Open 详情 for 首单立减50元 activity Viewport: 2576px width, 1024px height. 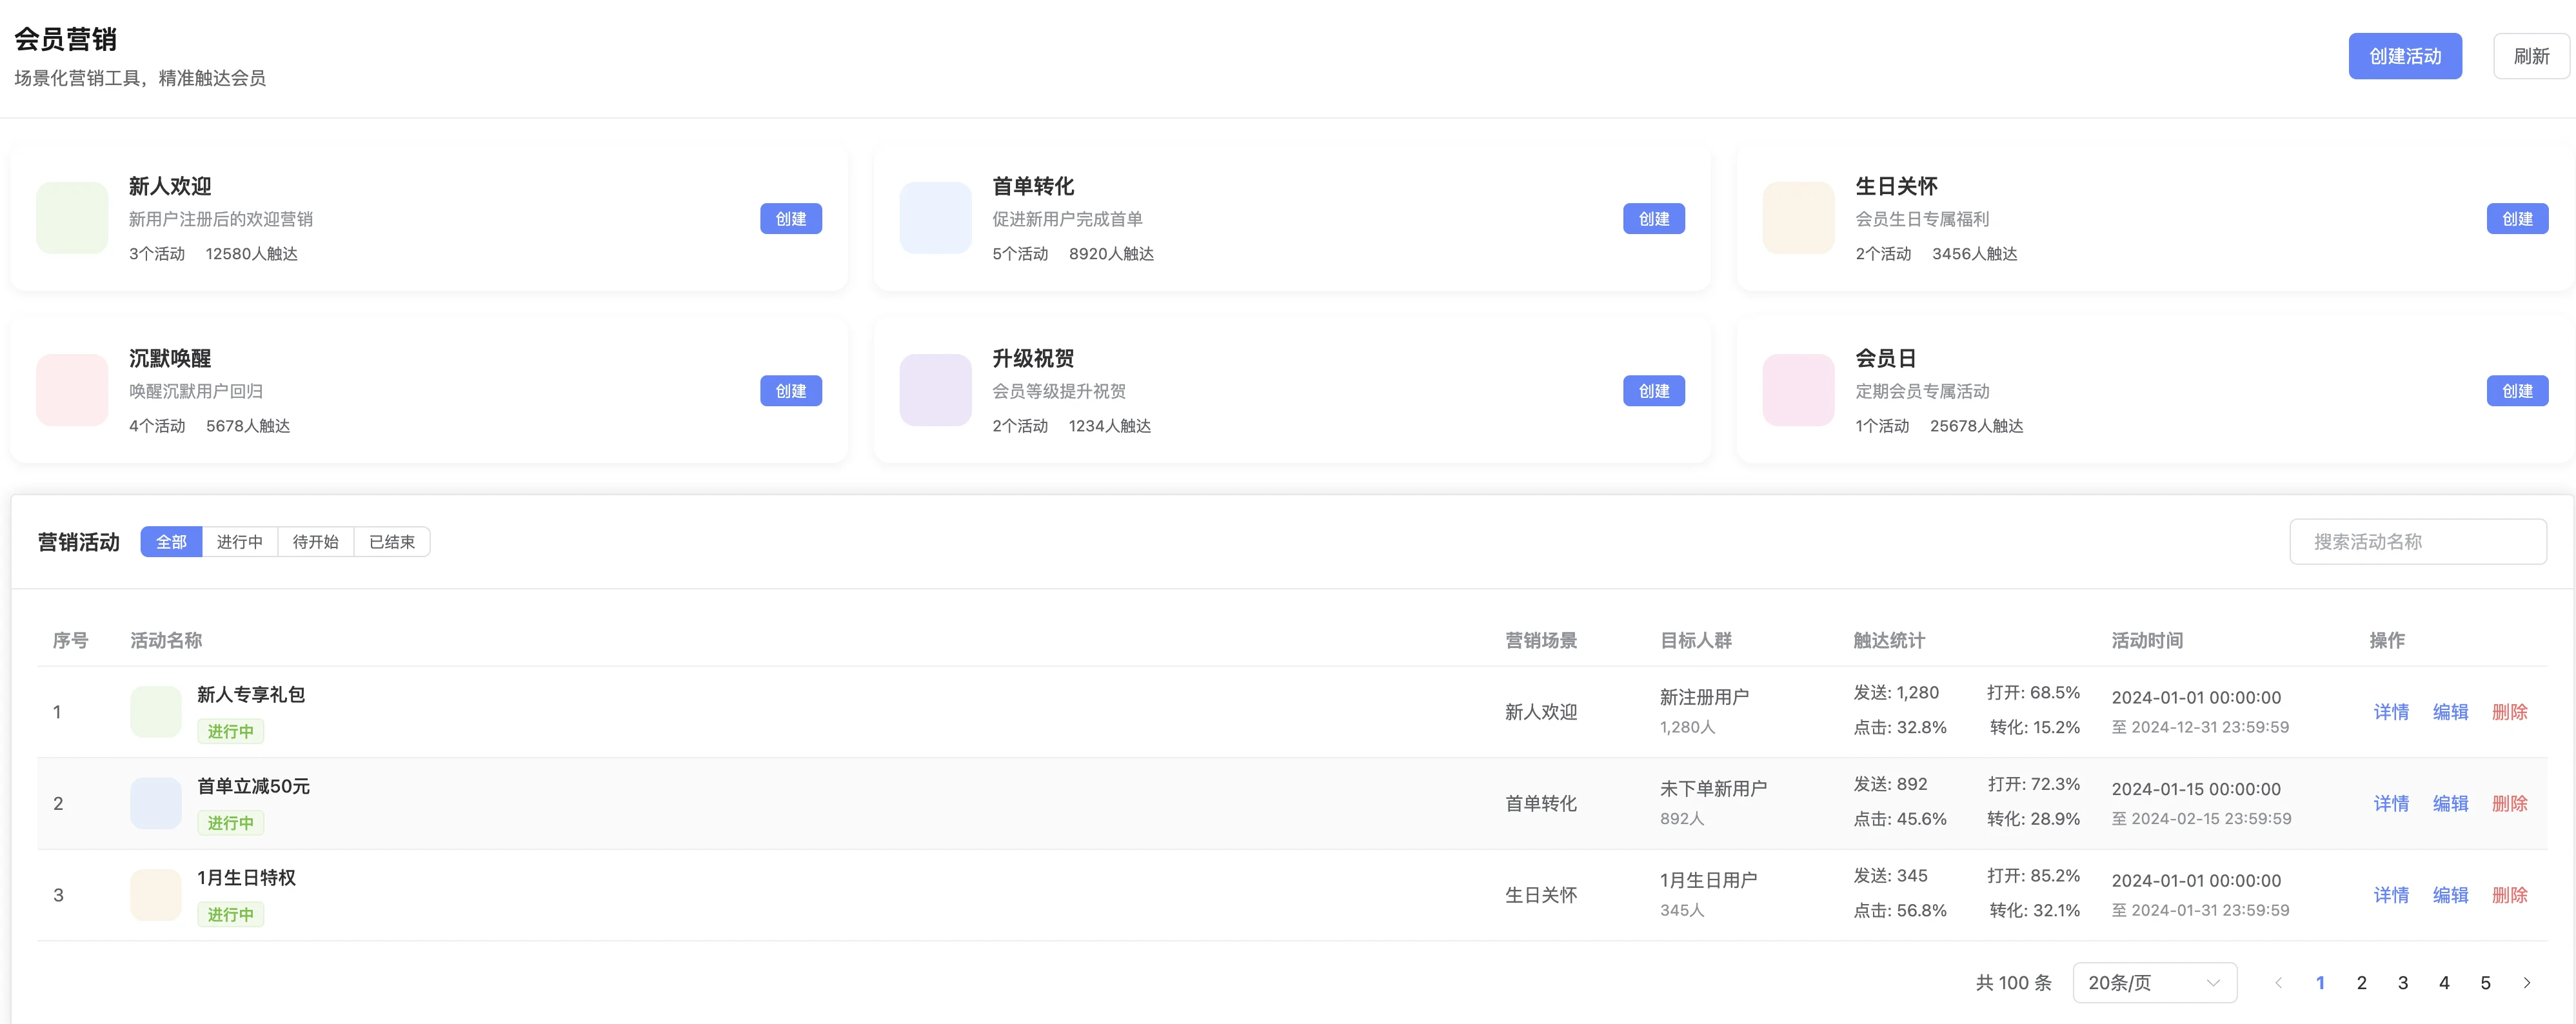point(2391,803)
